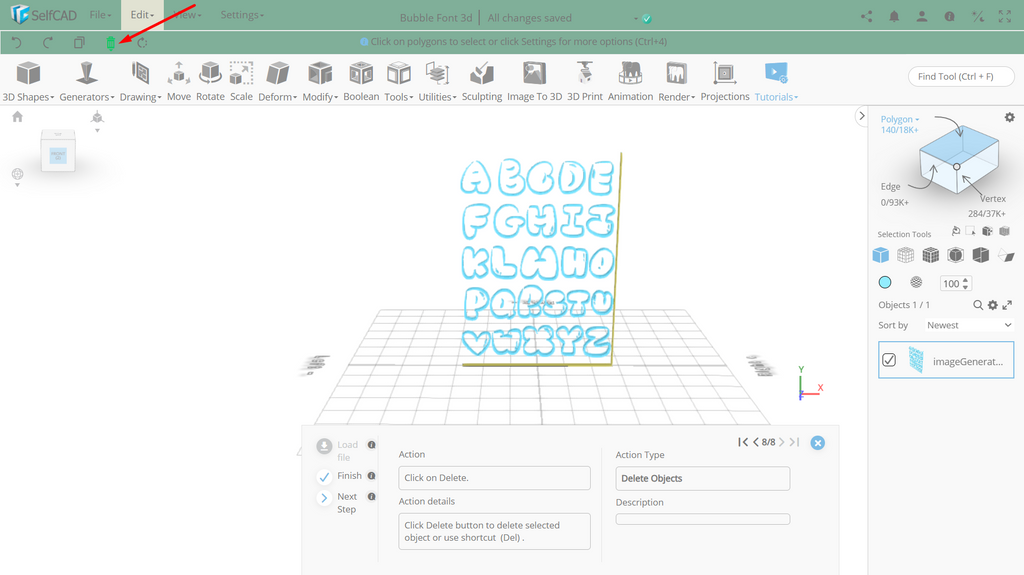Expand the Drawing tools dropdown
This screenshot has height=575, width=1024.
pyautogui.click(x=140, y=82)
